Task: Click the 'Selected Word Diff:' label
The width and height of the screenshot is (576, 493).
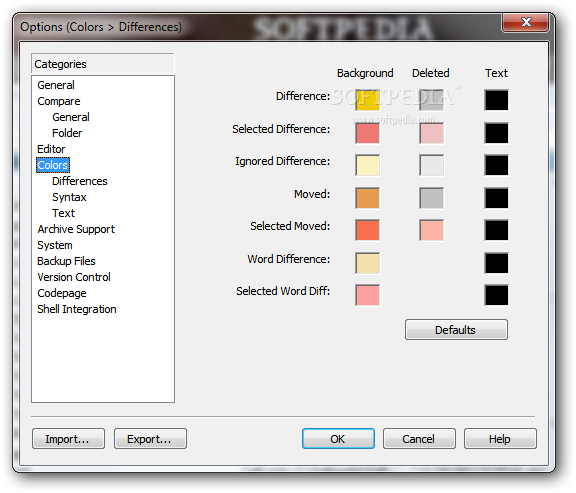Action: coord(283,291)
